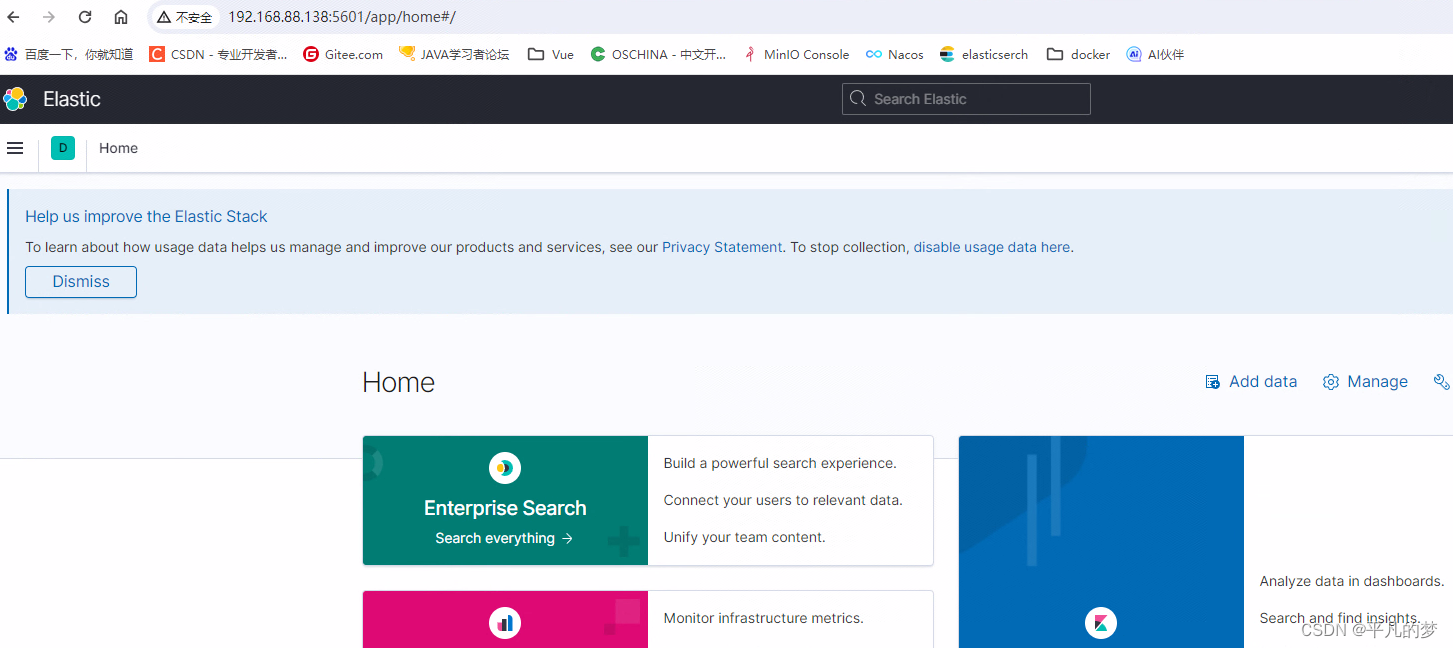This screenshot has width=1453, height=648.
Task: Click 'Search everything' on Enterprise Search card
Action: (504, 537)
